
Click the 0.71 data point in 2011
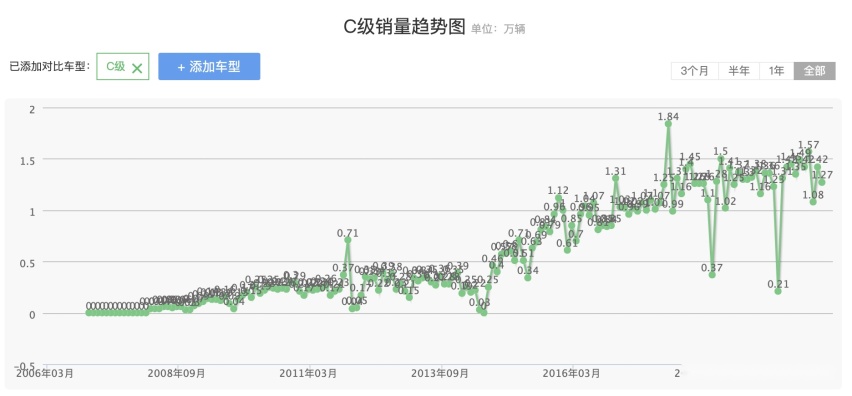tap(348, 240)
